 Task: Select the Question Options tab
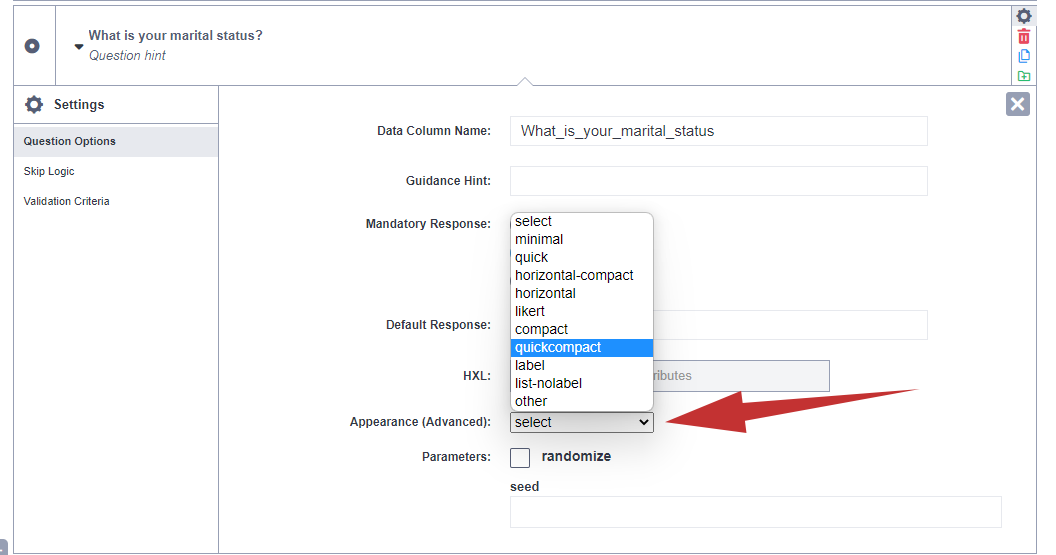(x=70, y=141)
